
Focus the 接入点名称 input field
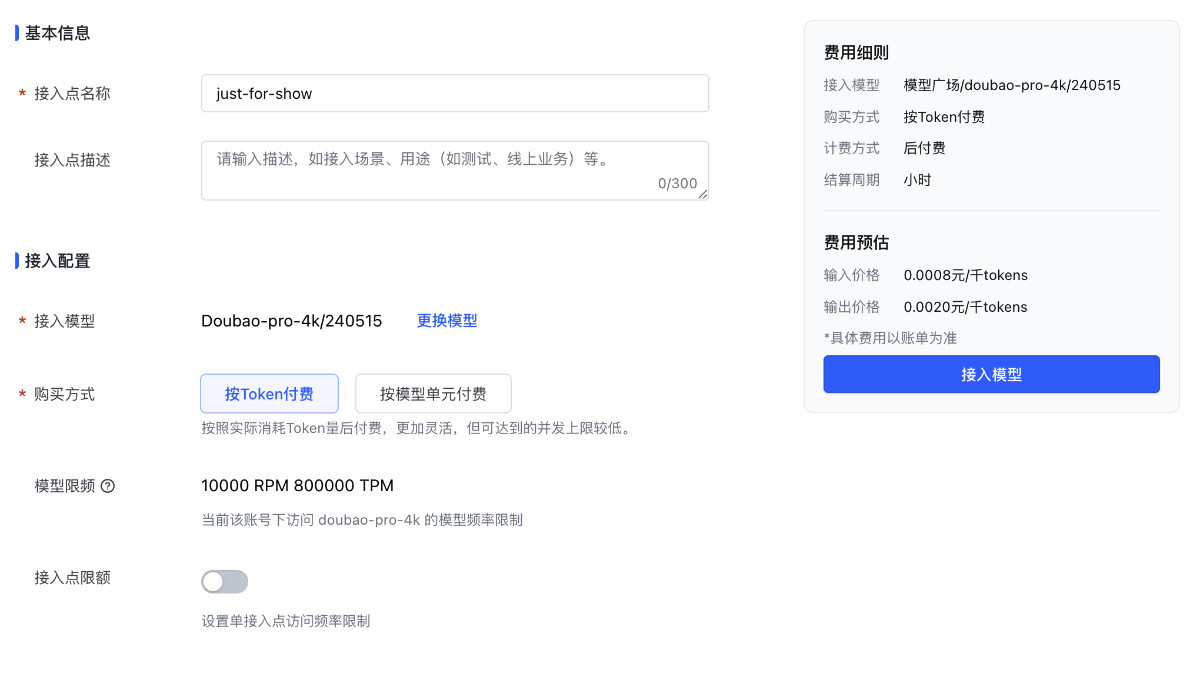pyautogui.click(x=455, y=93)
